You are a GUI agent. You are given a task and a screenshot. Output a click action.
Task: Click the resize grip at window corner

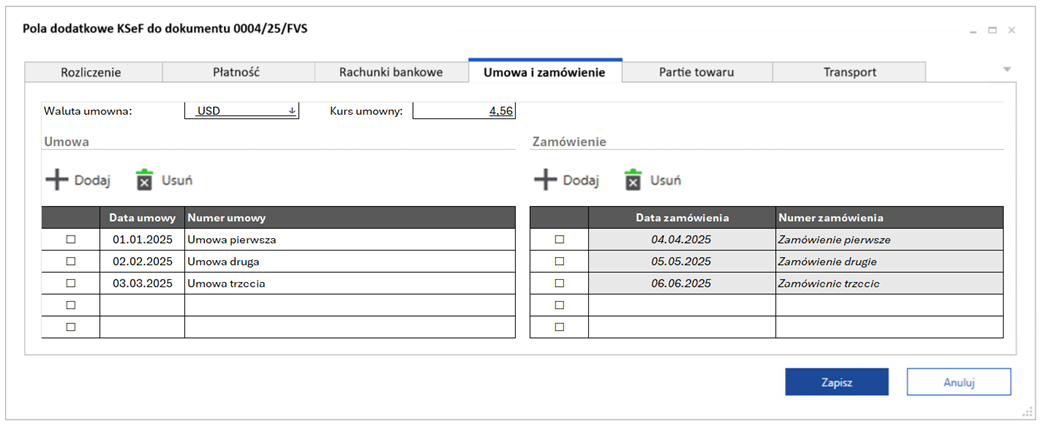click(1027, 412)
